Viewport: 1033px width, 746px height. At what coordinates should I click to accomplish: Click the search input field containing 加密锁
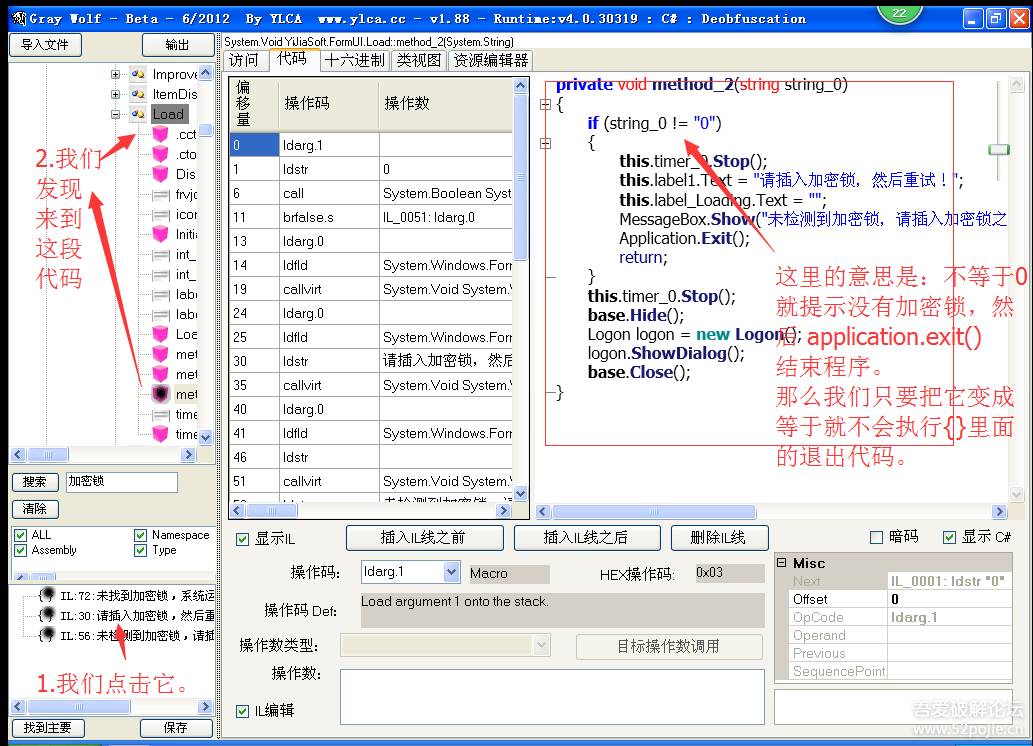click(122, 482)
